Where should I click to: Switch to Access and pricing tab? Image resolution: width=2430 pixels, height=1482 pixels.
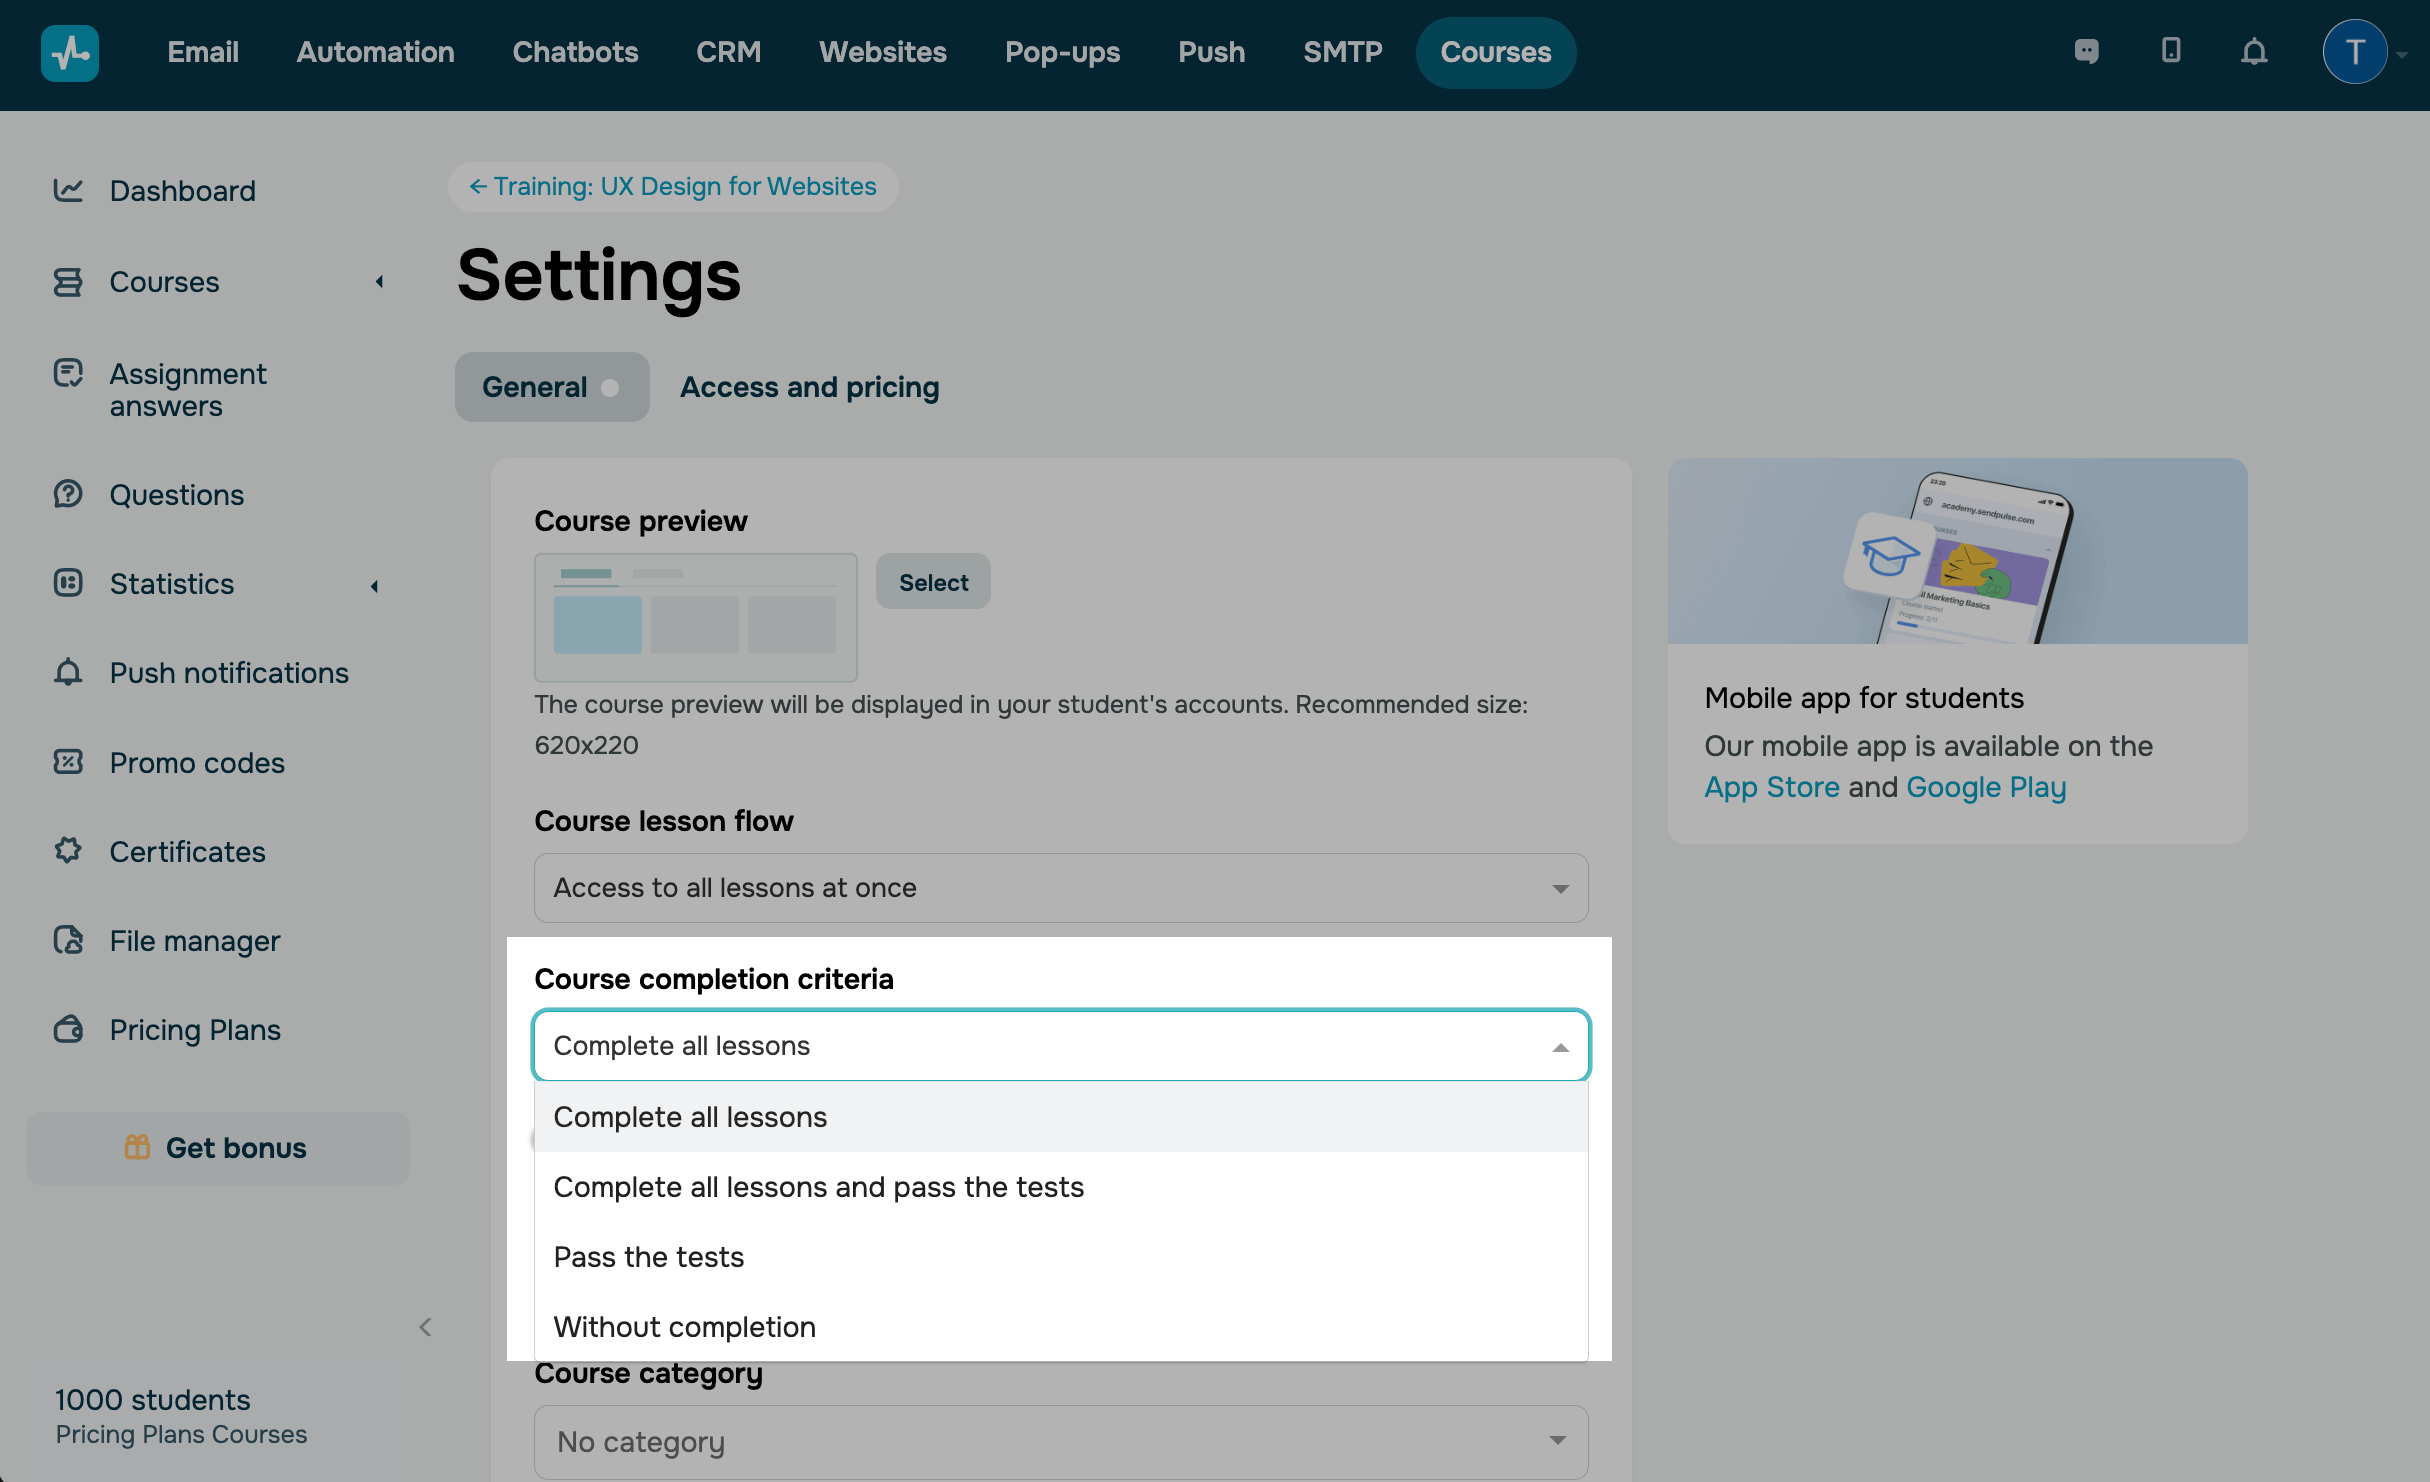pyautogui.click(x=809, y=387)
